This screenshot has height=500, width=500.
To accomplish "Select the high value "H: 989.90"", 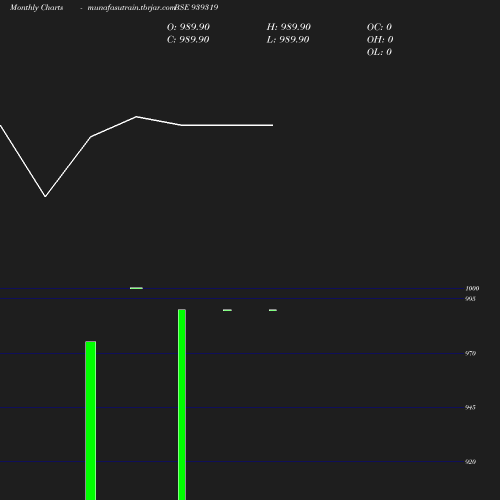I will 289,27.
